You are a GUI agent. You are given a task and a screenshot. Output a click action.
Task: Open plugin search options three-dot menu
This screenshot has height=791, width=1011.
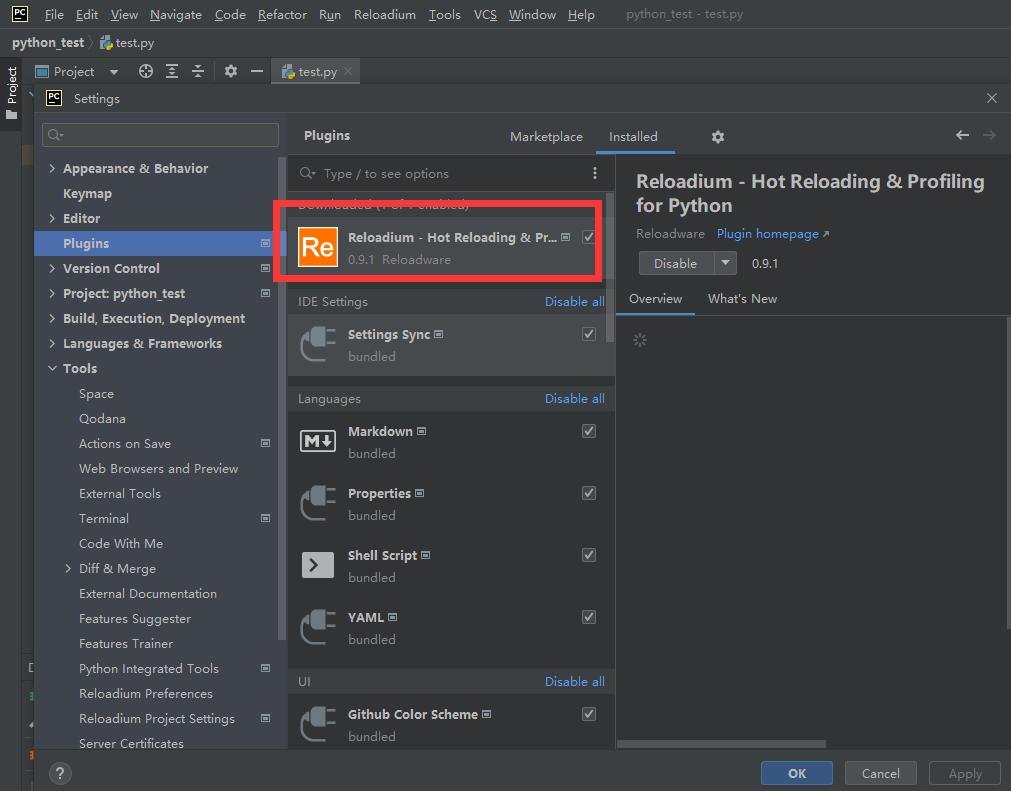pyautogui.click(x=595, y=173)
